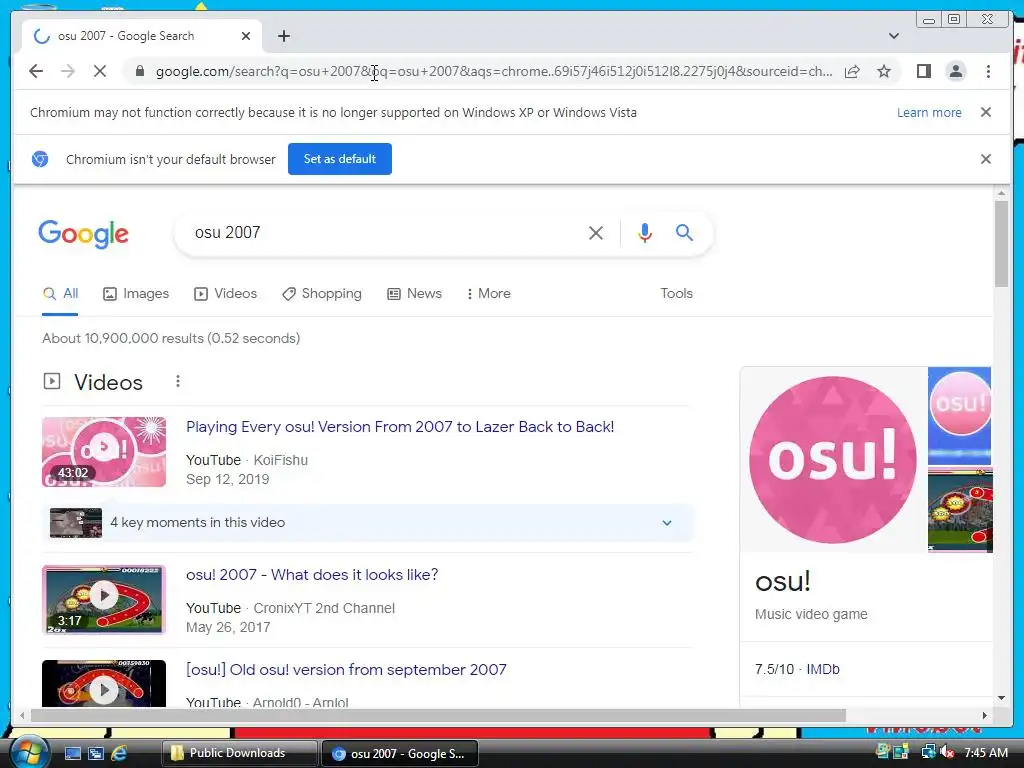This screenshot has width=1024, height=768.
Task: Open the osu! gameplay screenshot image
Action: click(x=960, y=510)
